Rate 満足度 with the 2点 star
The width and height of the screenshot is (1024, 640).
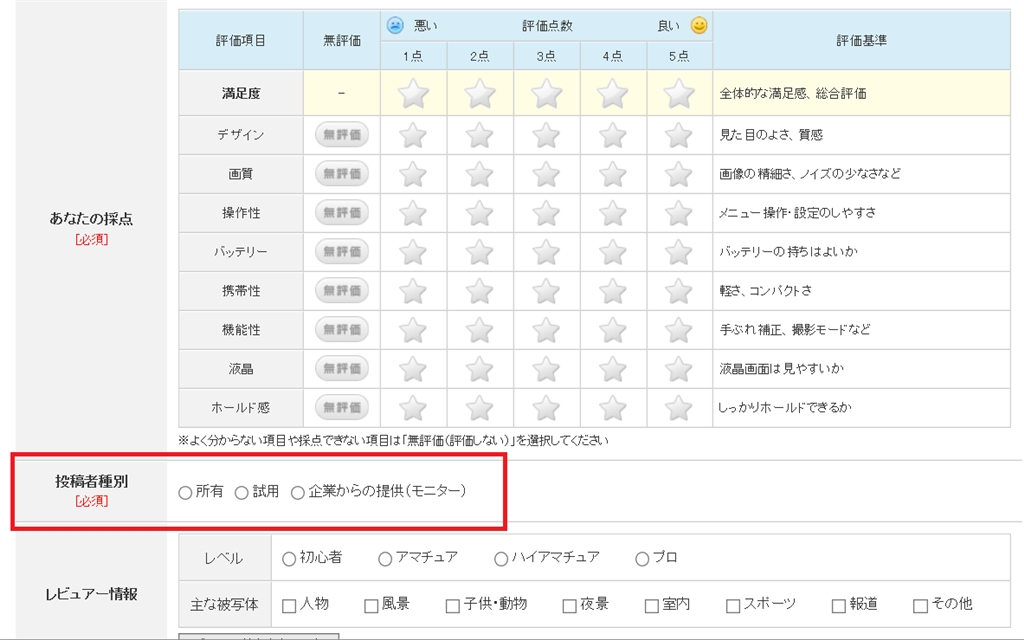coord(479,93)
